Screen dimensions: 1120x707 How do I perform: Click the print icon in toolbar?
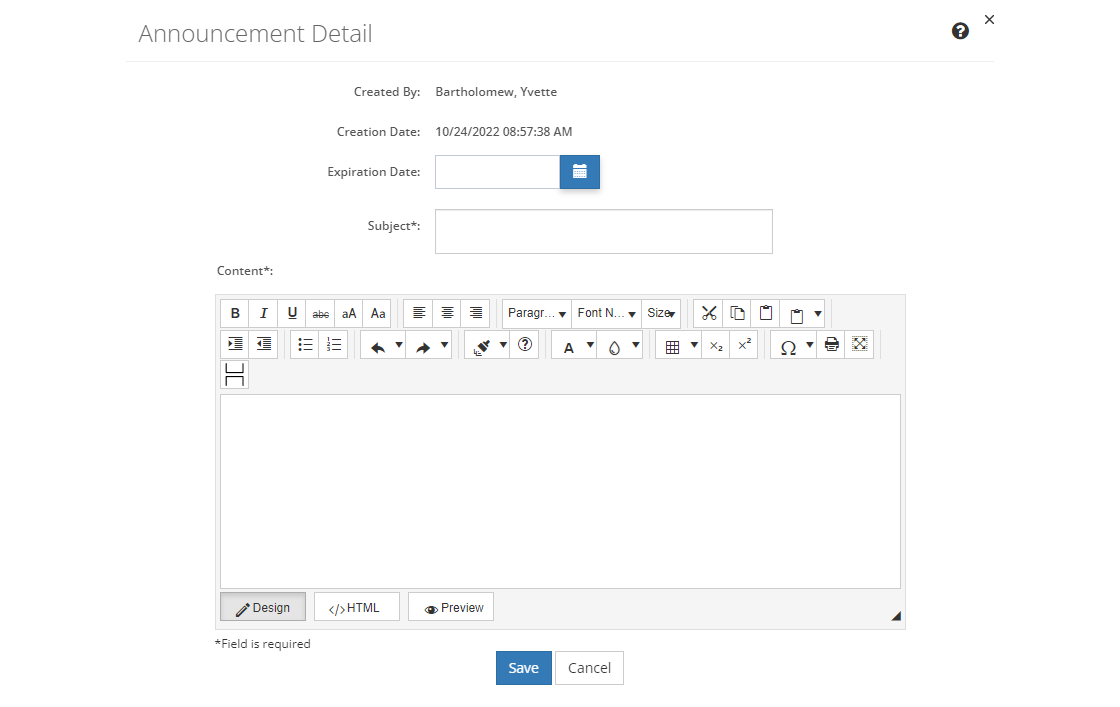[x=831, y=345]
